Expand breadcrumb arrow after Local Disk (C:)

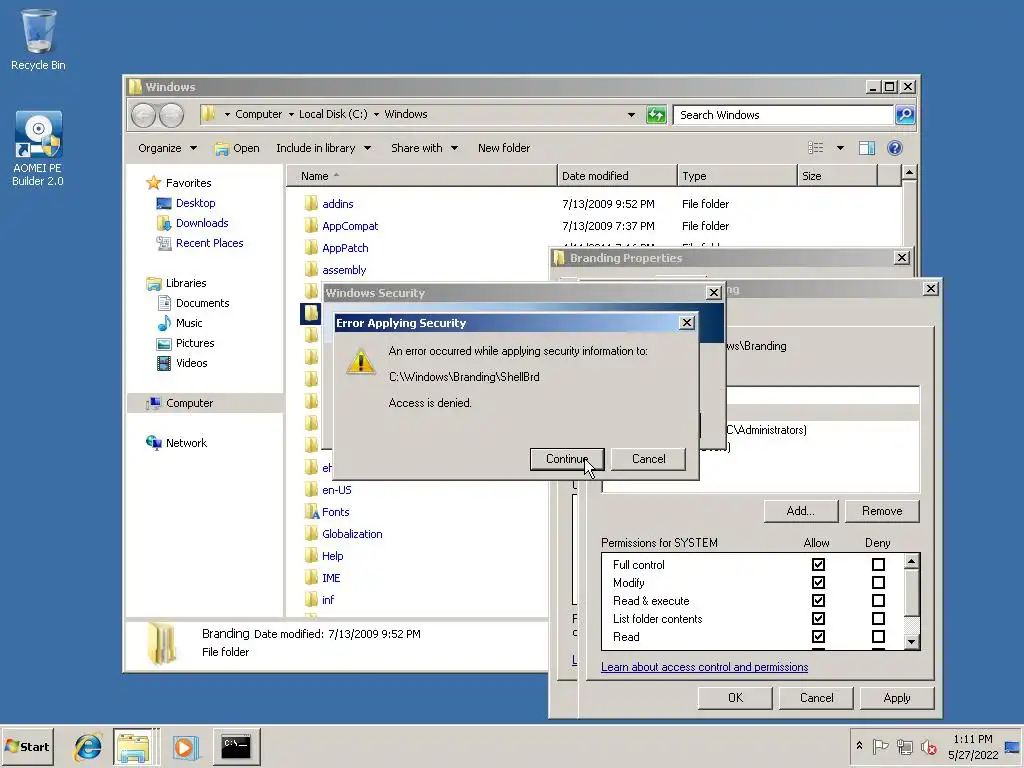click(x=376, y=114)
